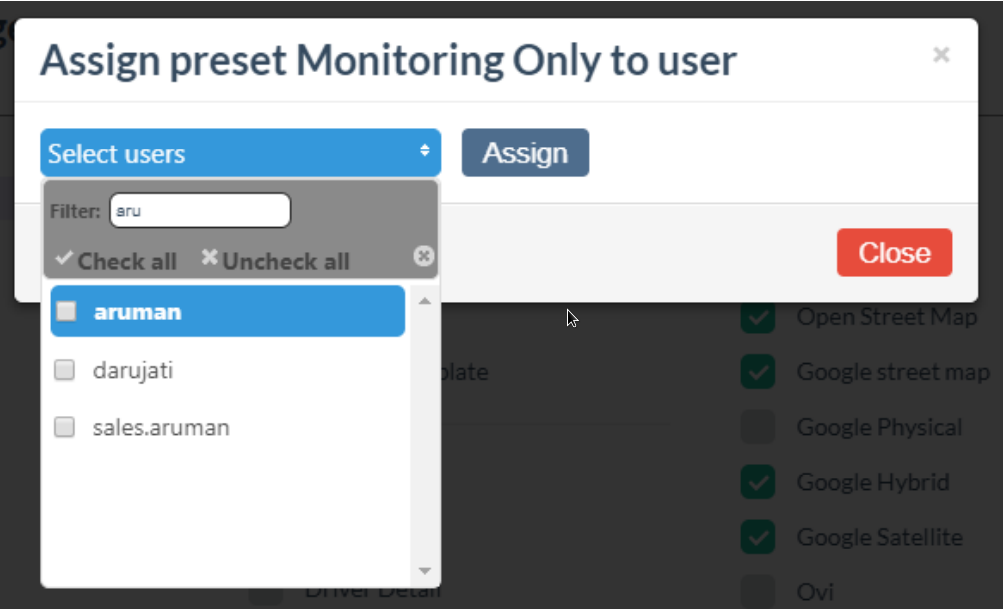Click Uncheck all in the filter header
Screen dimensions: 1003x609
[275, 261]
